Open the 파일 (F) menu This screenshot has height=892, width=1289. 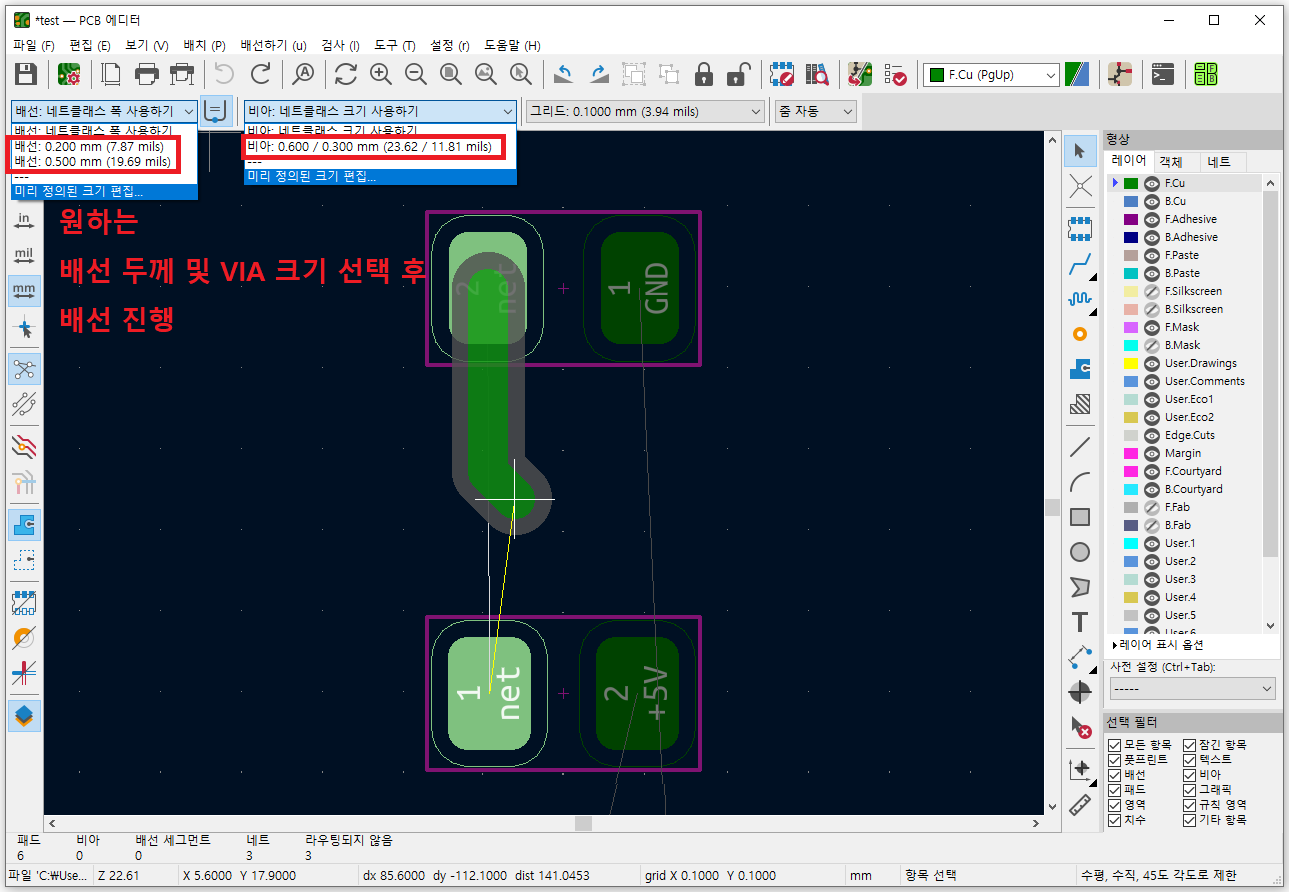(34, 45)
